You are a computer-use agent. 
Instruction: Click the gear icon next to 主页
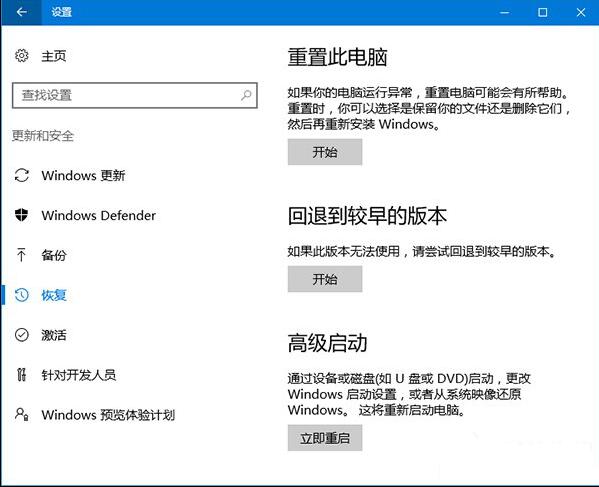(21, 56)
